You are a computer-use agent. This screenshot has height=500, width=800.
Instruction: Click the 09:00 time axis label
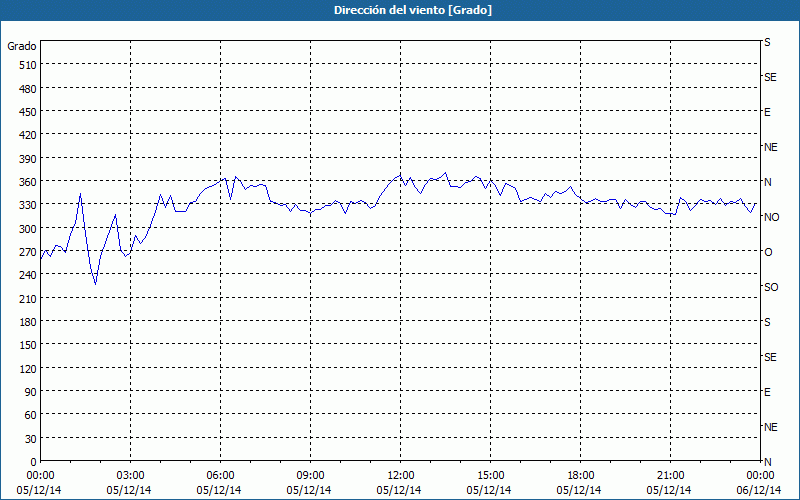[x=310, y=476]
